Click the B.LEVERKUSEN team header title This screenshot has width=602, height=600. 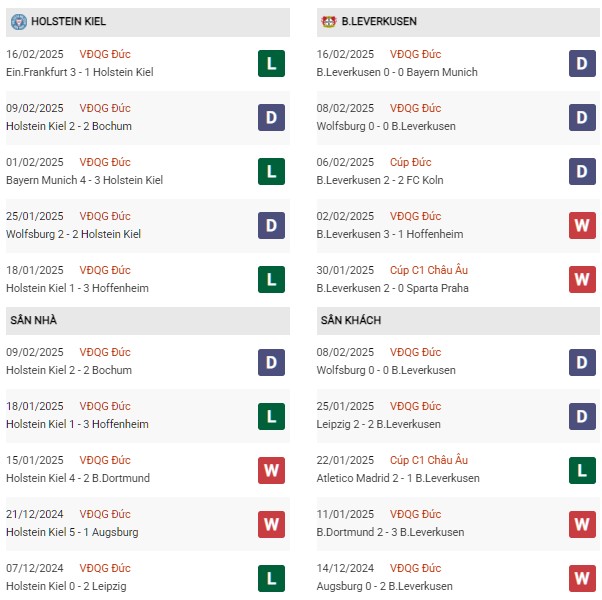click(x=379, y=21)
